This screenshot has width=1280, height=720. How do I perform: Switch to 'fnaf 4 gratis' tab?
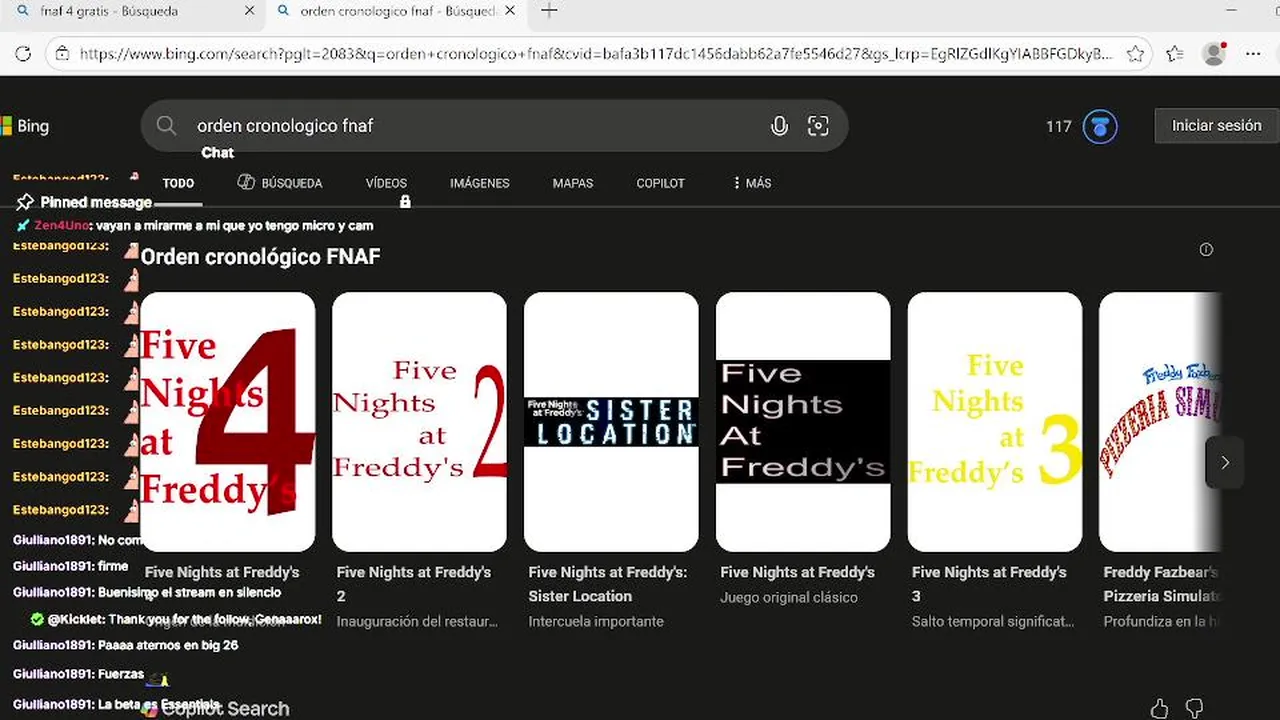[x=110, y=11]
